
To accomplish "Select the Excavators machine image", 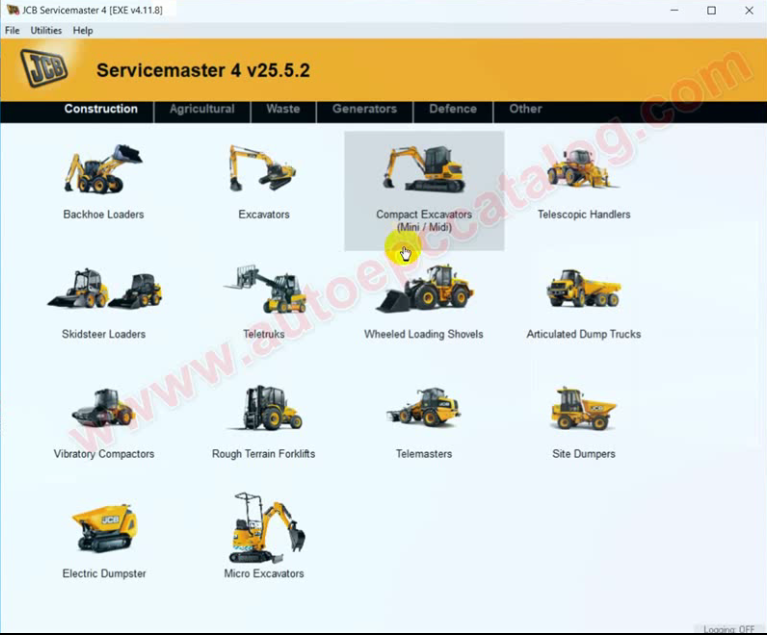I will click(262, 168).
